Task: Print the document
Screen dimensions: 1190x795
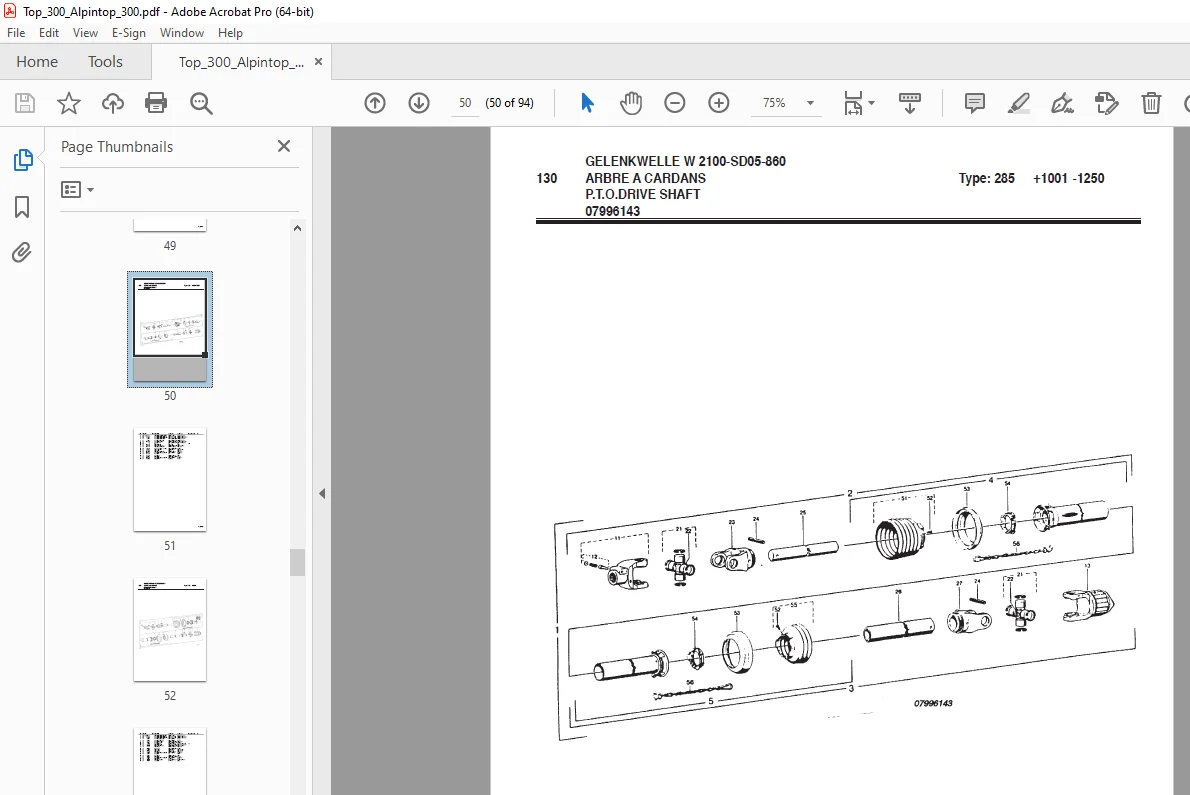Action: pyautogui.click(x=156, y=103)
